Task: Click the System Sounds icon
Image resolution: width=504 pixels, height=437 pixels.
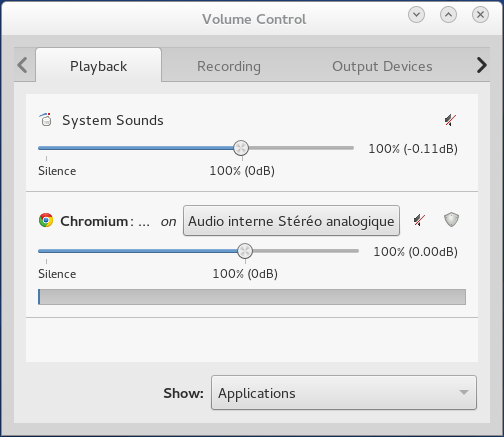Action: pyautogui.click(x=46, y=120)
